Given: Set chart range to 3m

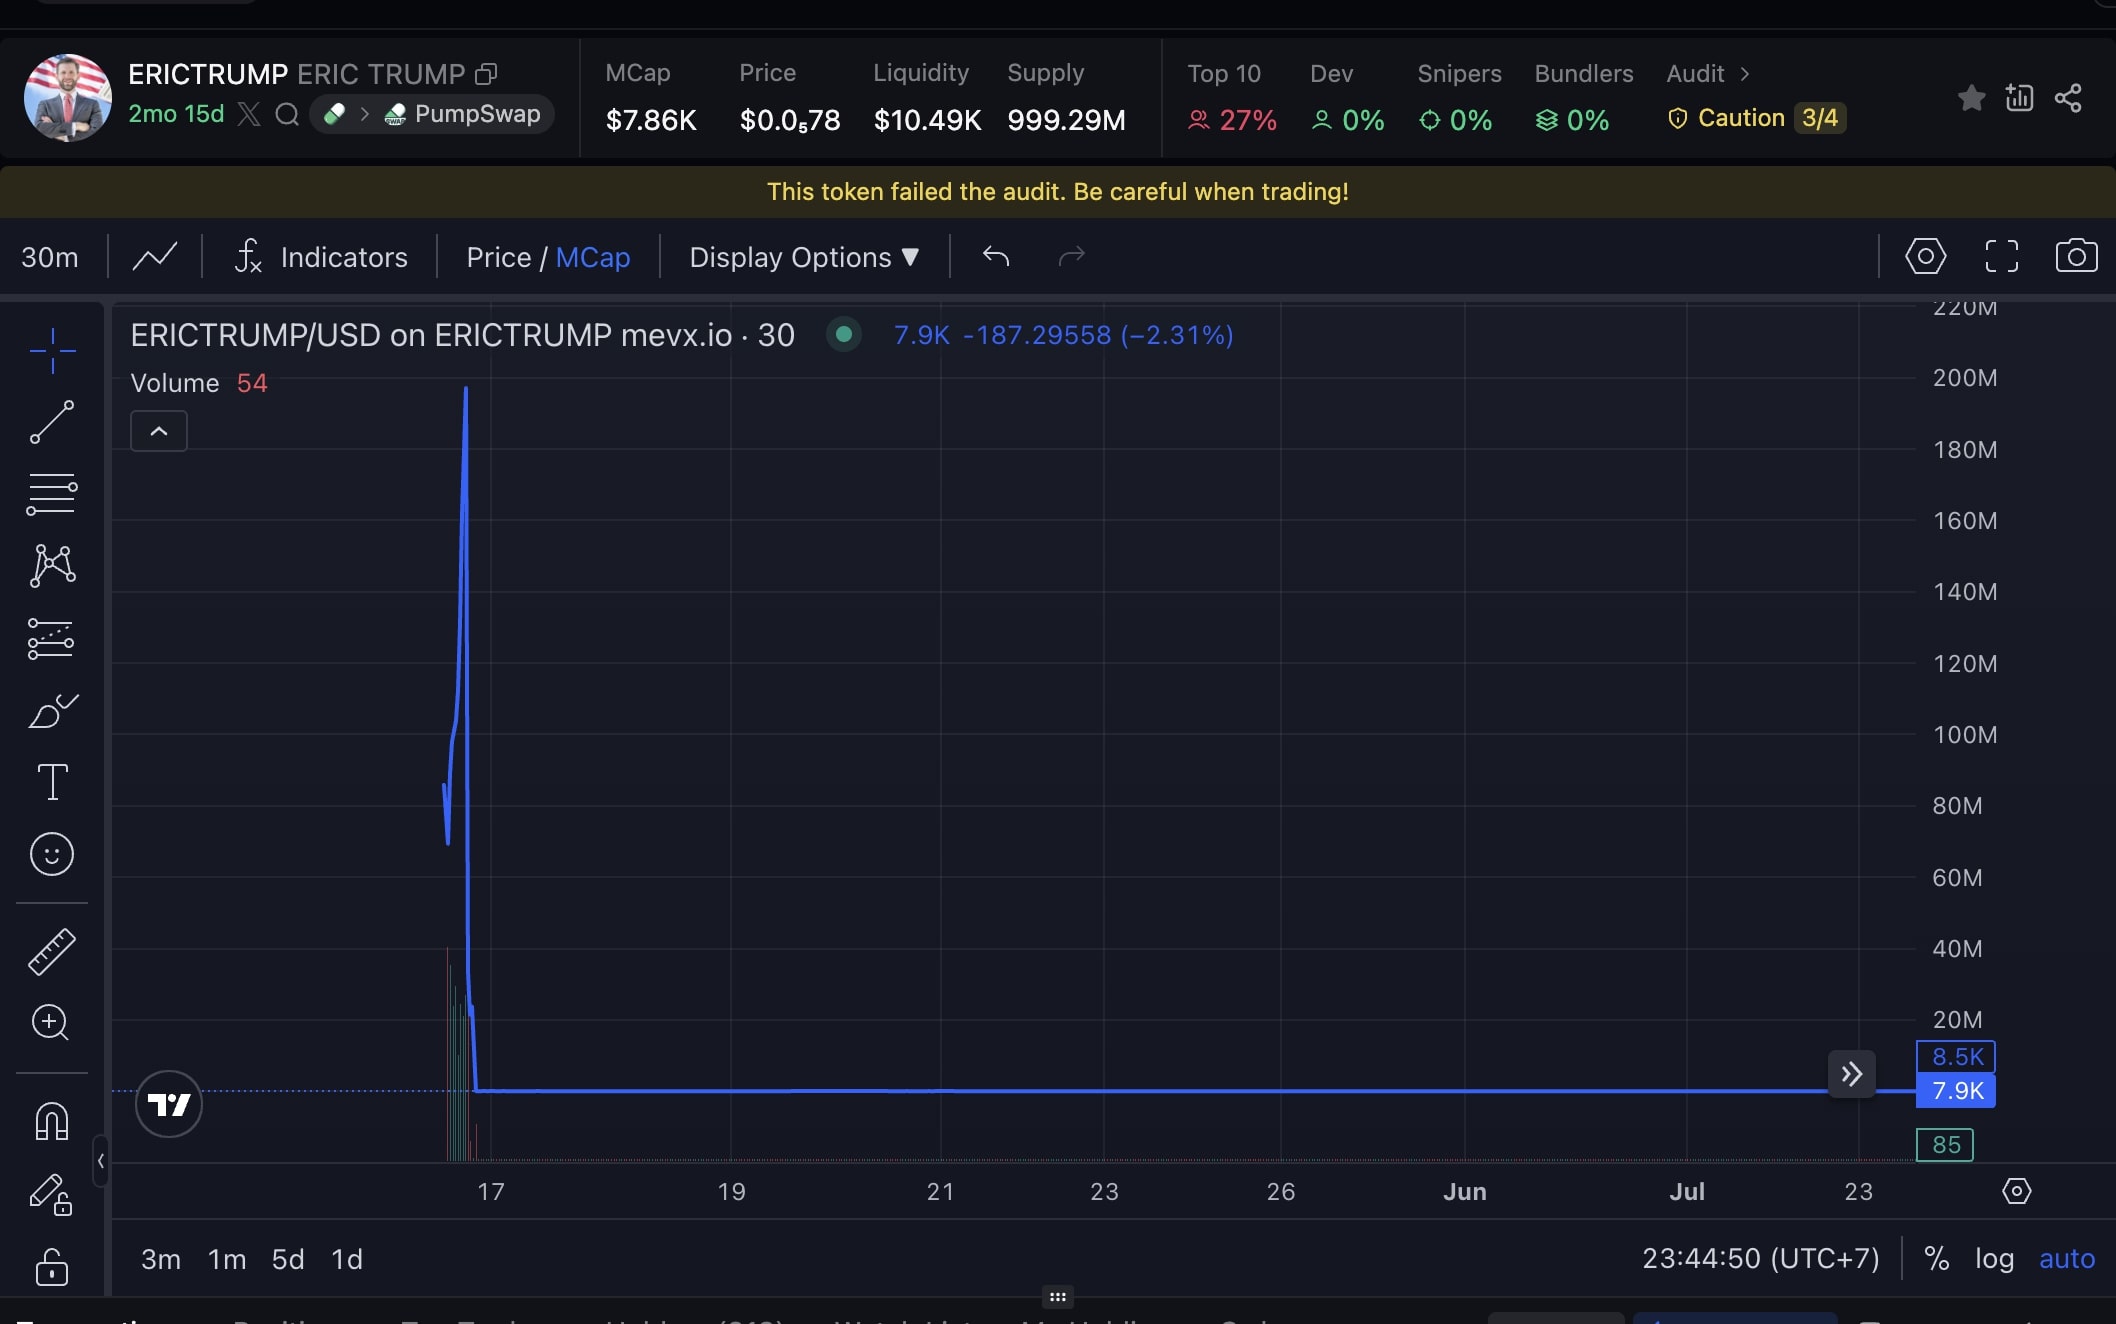Looking at the screenshot, I should 161,1259.
